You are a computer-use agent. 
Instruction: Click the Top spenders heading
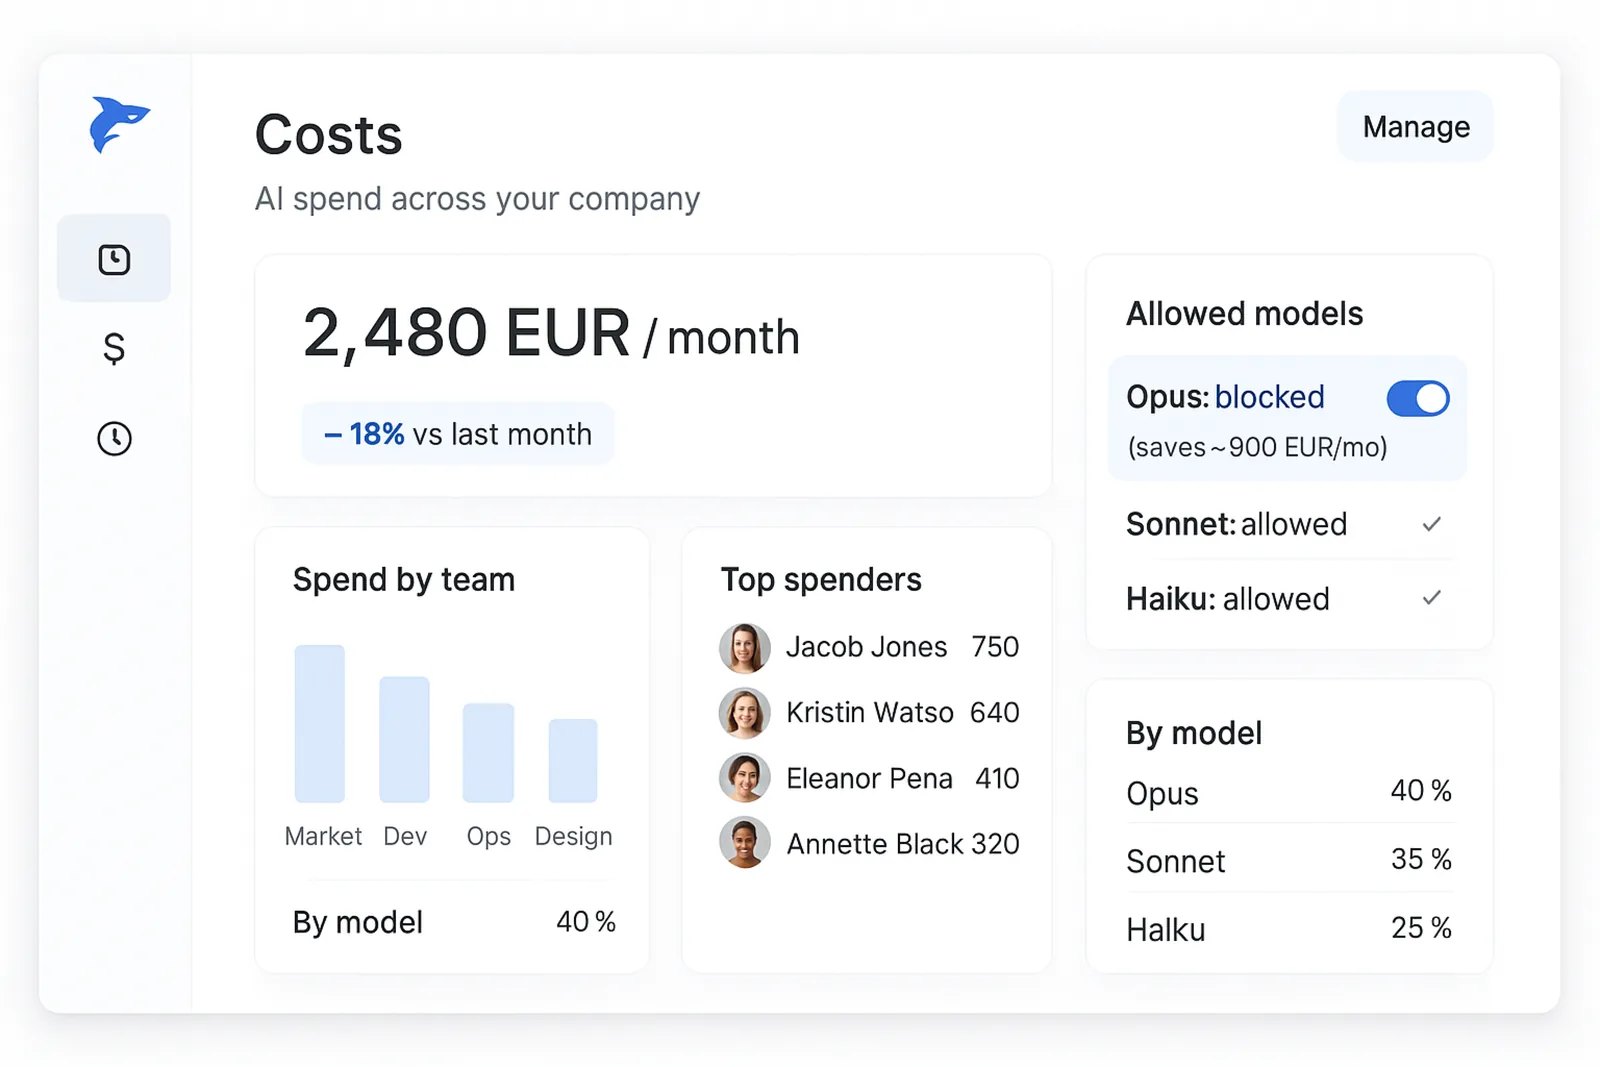[x=821, y=580]
